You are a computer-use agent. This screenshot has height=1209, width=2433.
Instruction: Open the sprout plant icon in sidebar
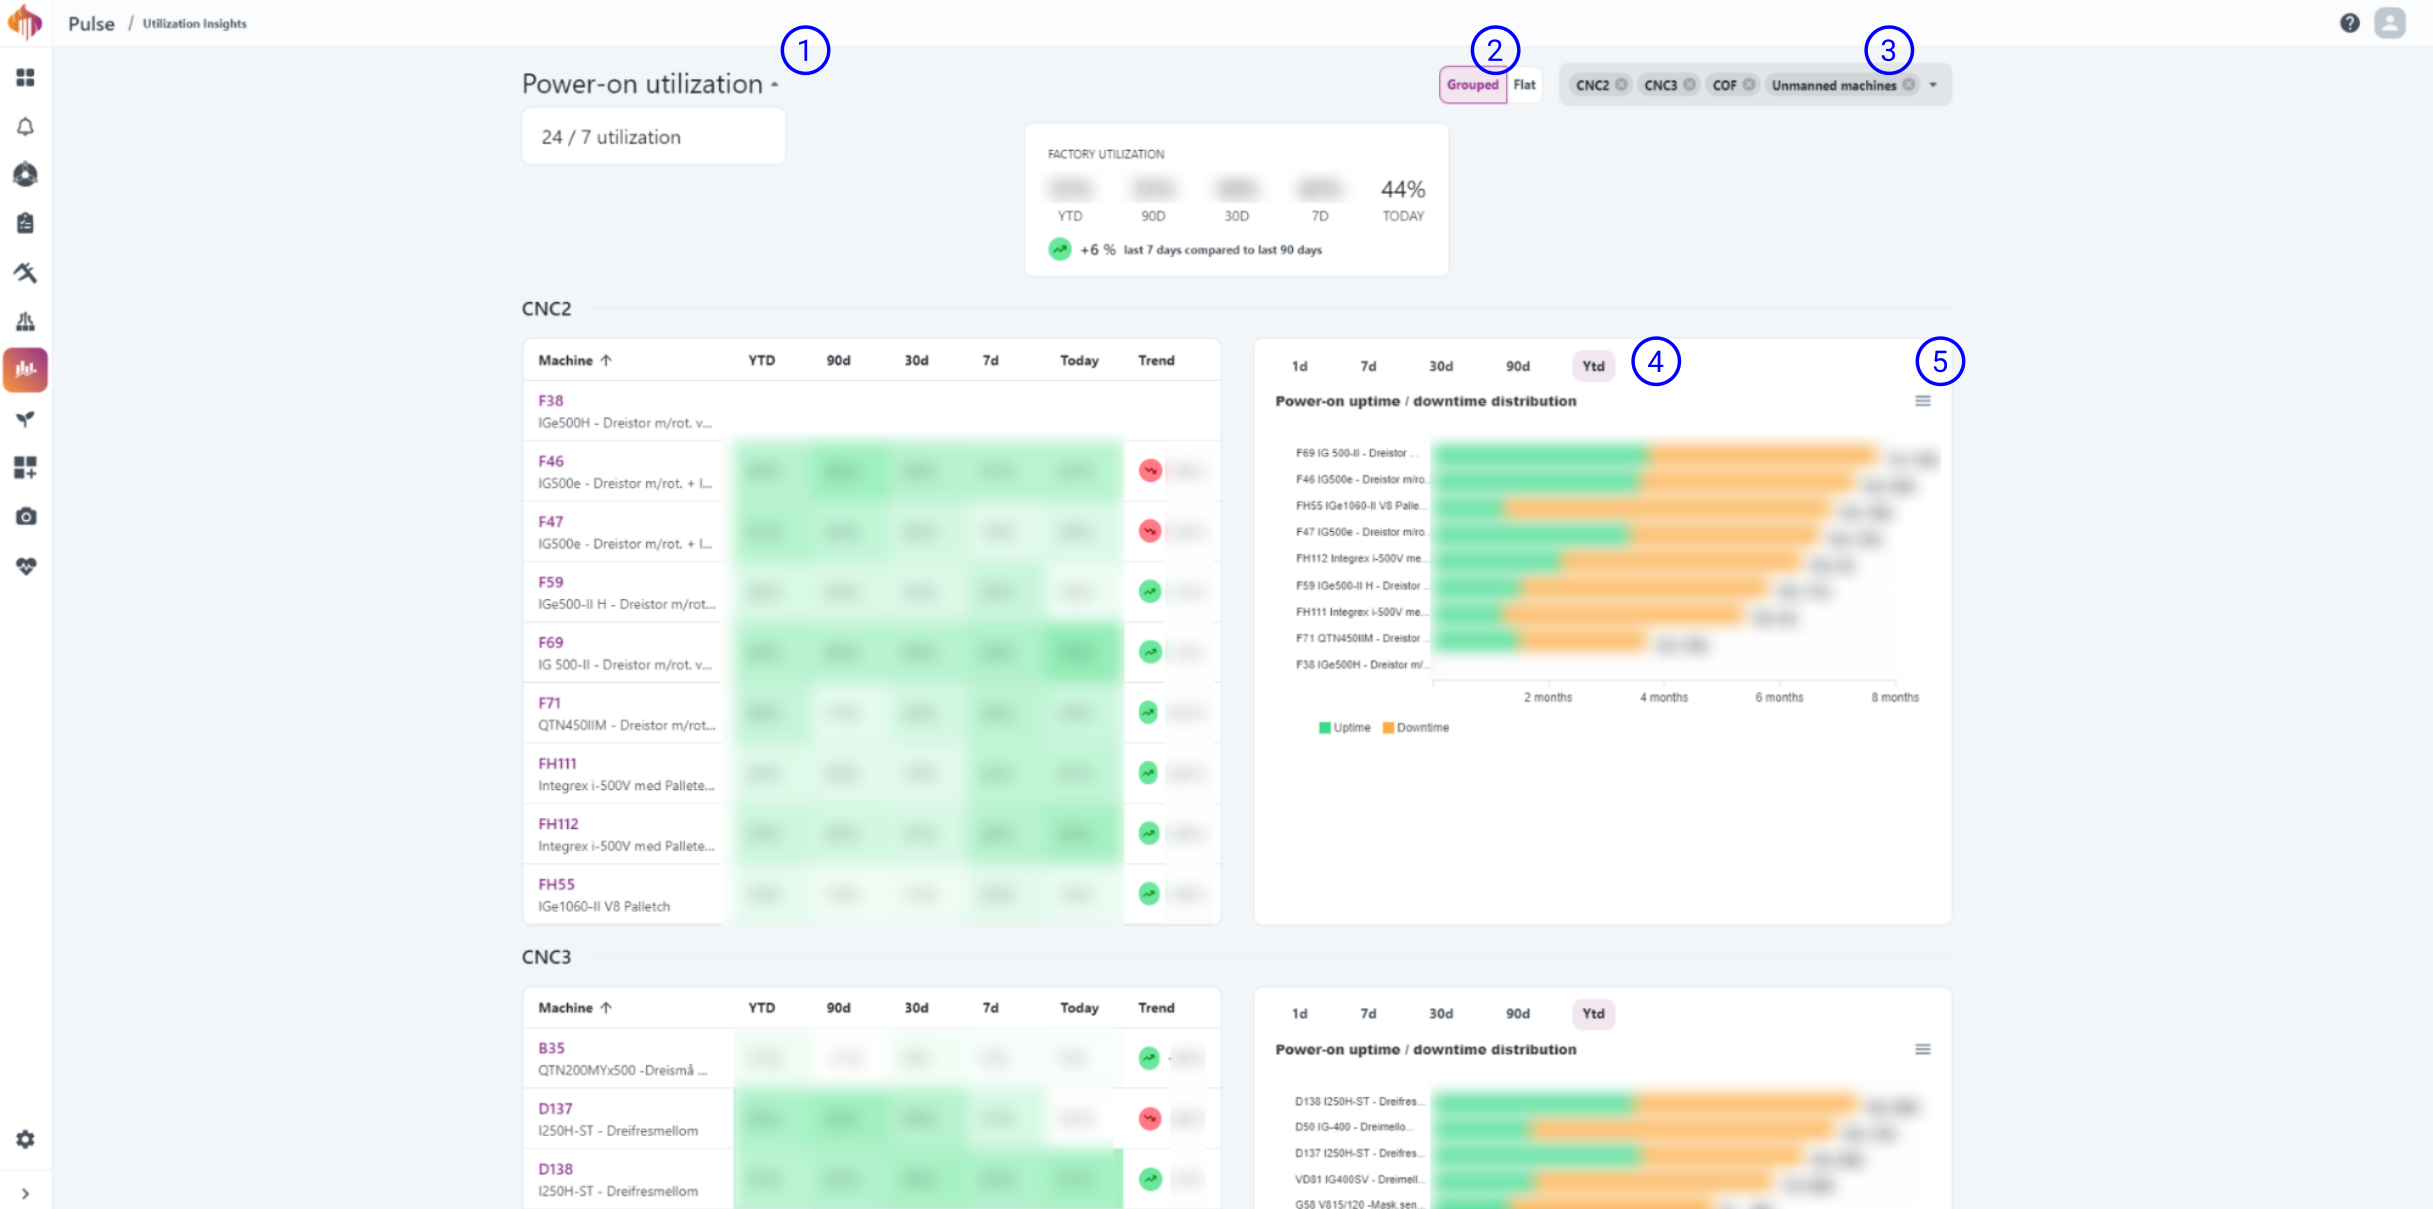tap(25, 419)
